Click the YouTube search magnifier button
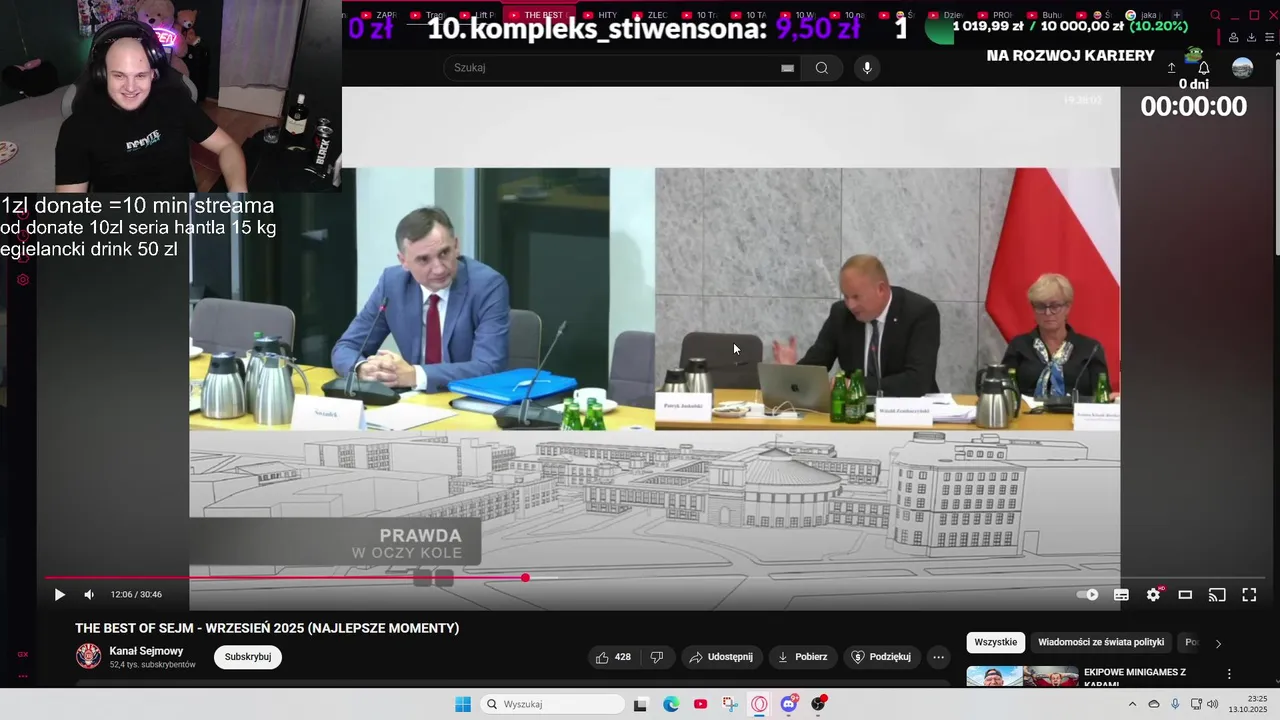This screenshot has height=720, width=1280. pos(822,68)
